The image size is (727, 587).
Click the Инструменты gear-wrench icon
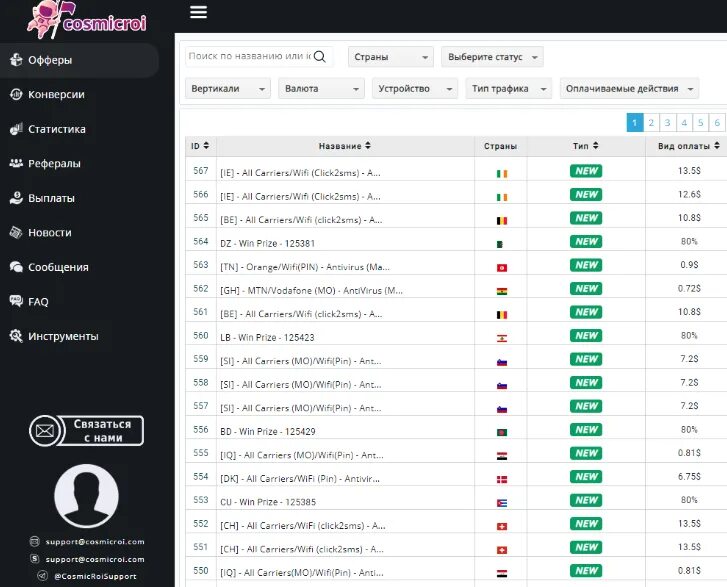(16, 336)
